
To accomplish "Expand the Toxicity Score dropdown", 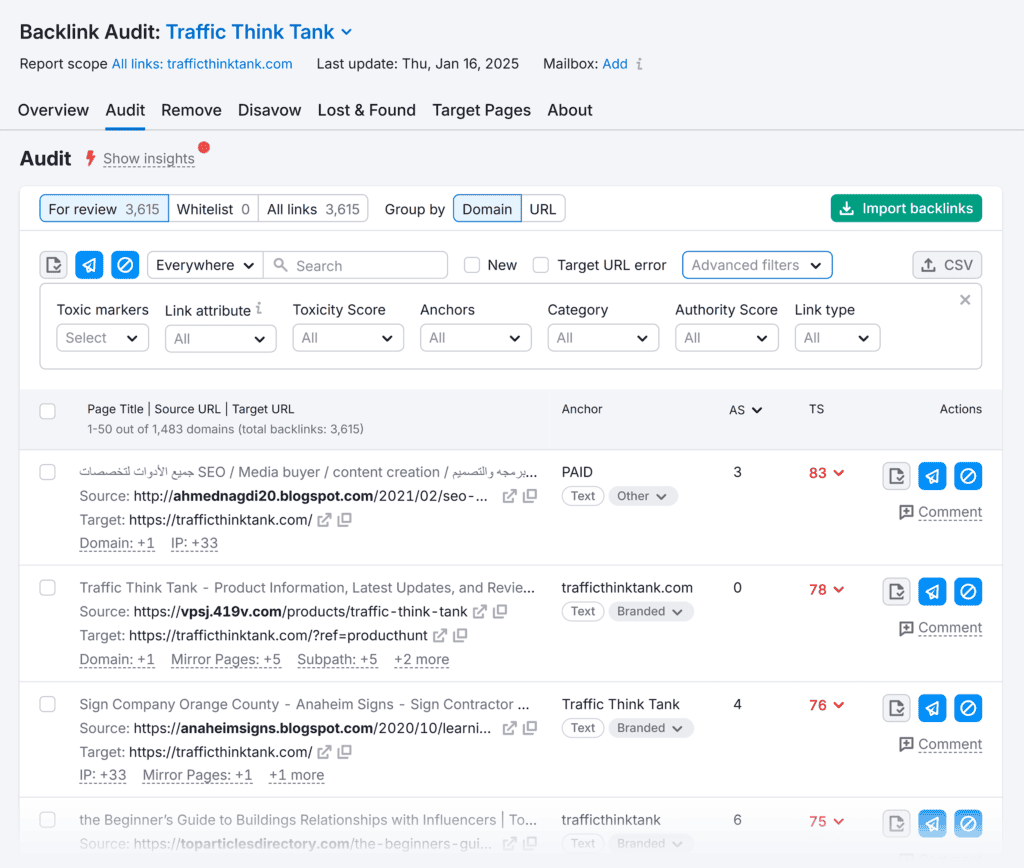I will (348, 338).
